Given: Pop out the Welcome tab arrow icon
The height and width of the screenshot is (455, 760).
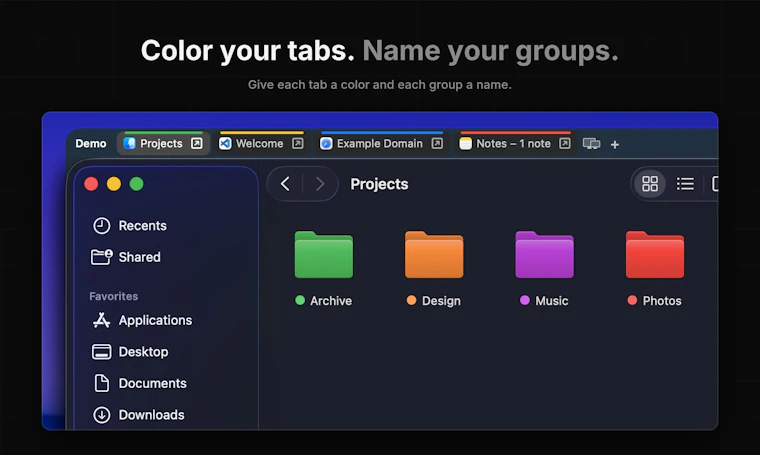Looking at the screenshot, I should click(298, 143).
